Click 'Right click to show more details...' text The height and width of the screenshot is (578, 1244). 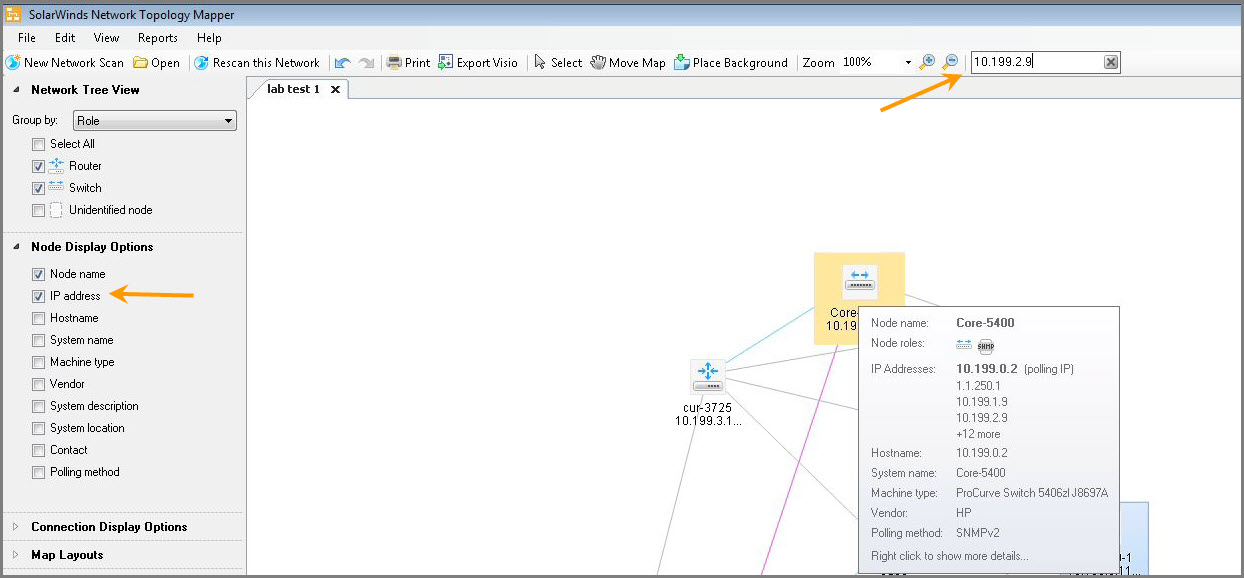coord(949,556)
